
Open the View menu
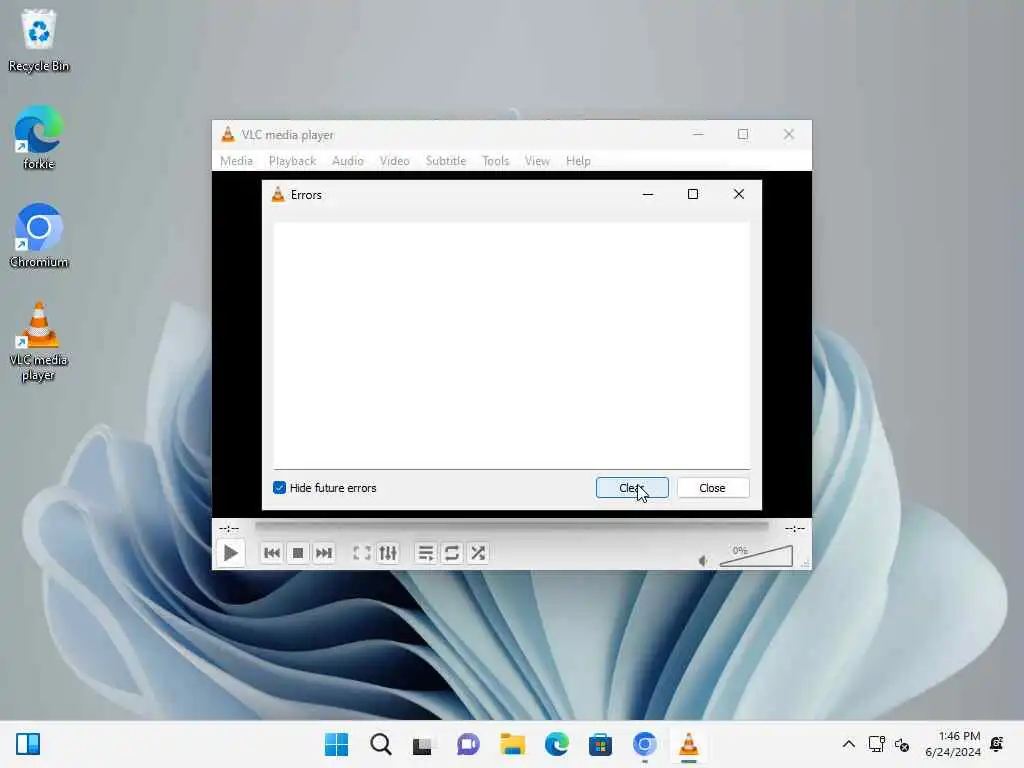coord(537,161)
